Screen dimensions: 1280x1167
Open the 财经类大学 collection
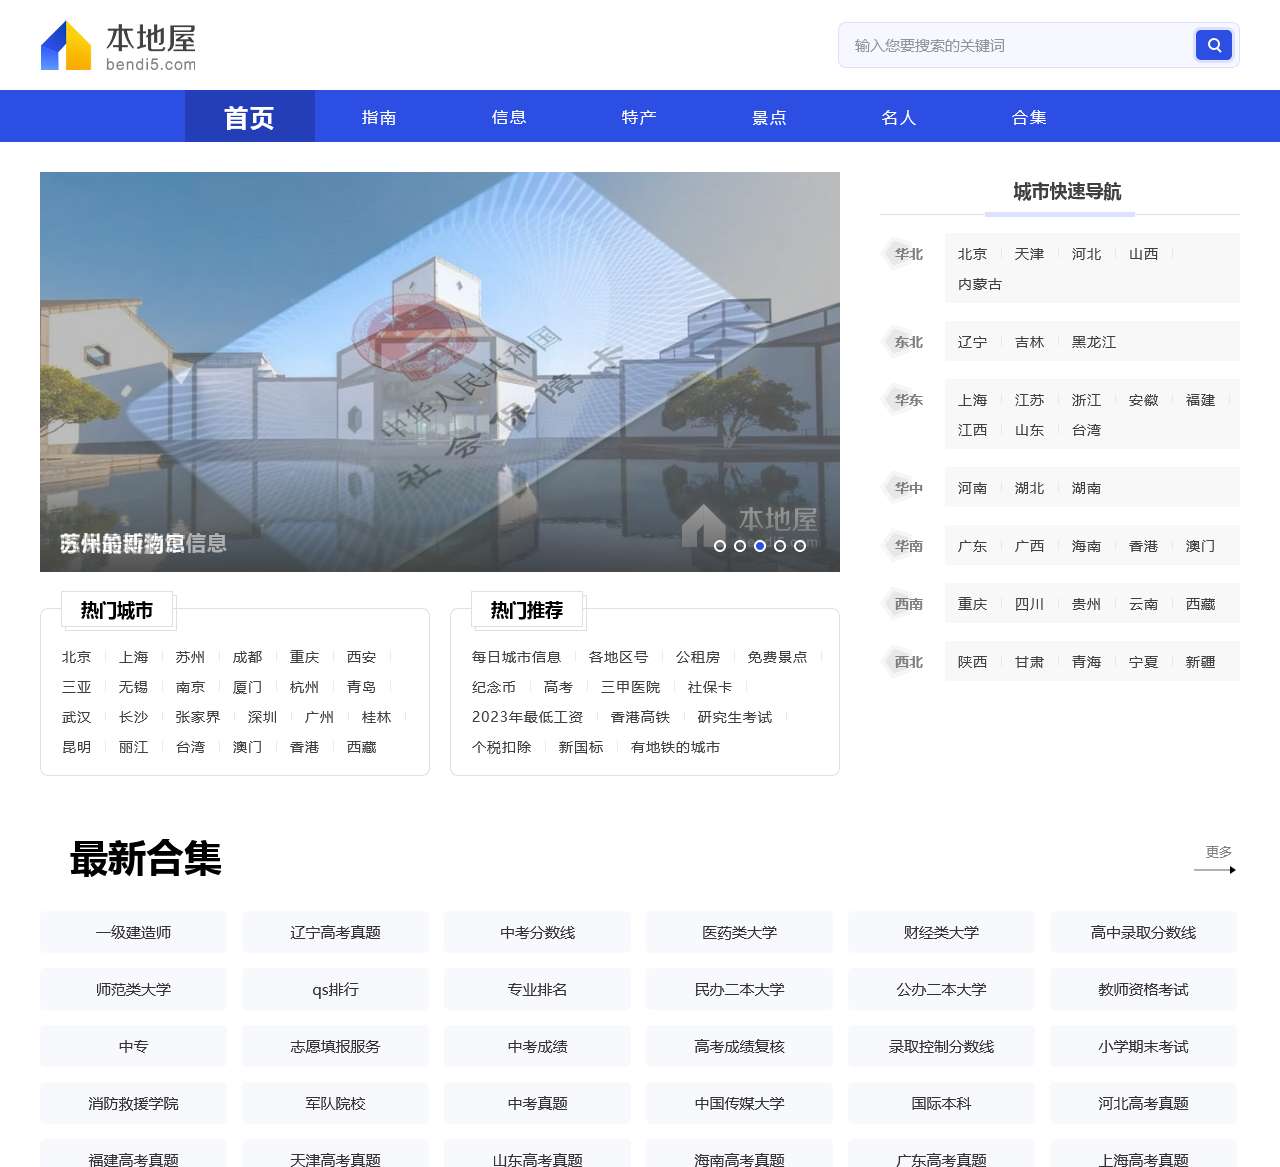(x=941, y=932)
